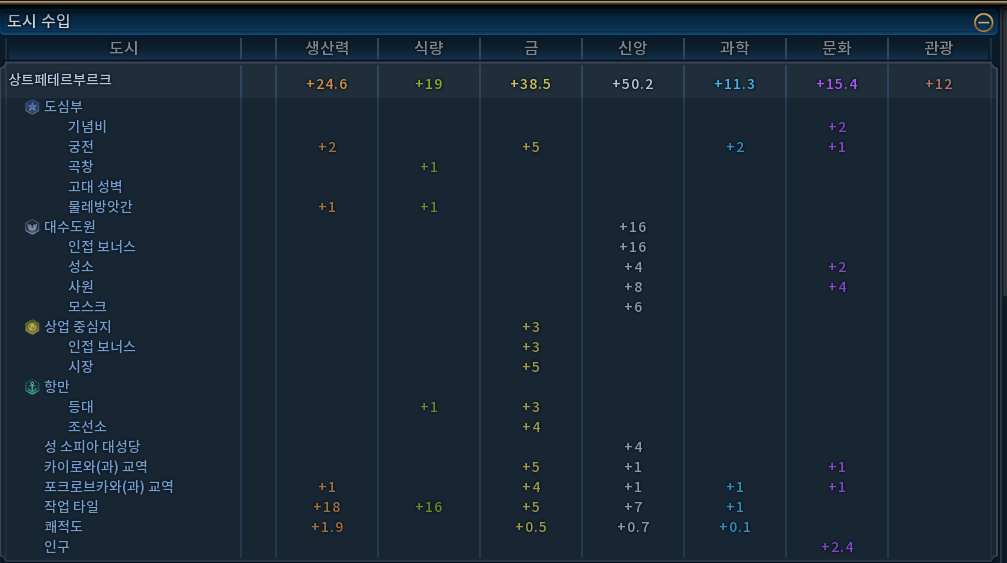The height and width of the screenshot is (563, 1007).
Task: Select the 기념비 building row
Action: 87,126
